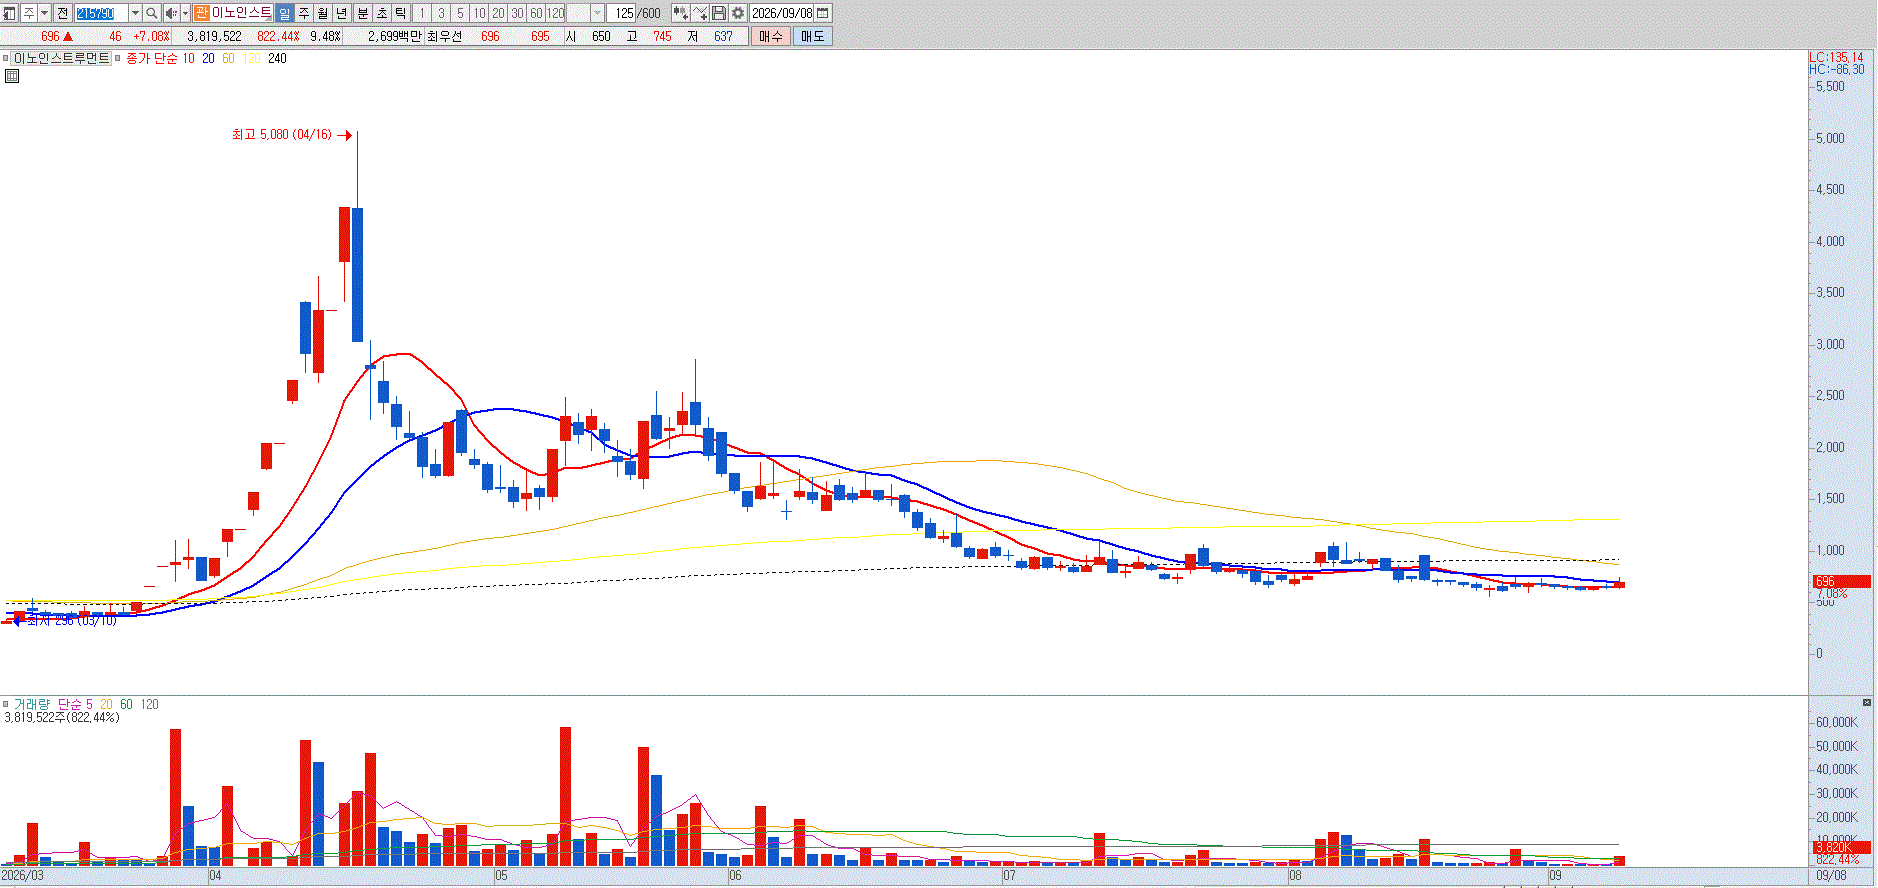Screen dimensions: 1878x888
Task: Click the small square marker before 종가 단순
Action: (118, 58)
